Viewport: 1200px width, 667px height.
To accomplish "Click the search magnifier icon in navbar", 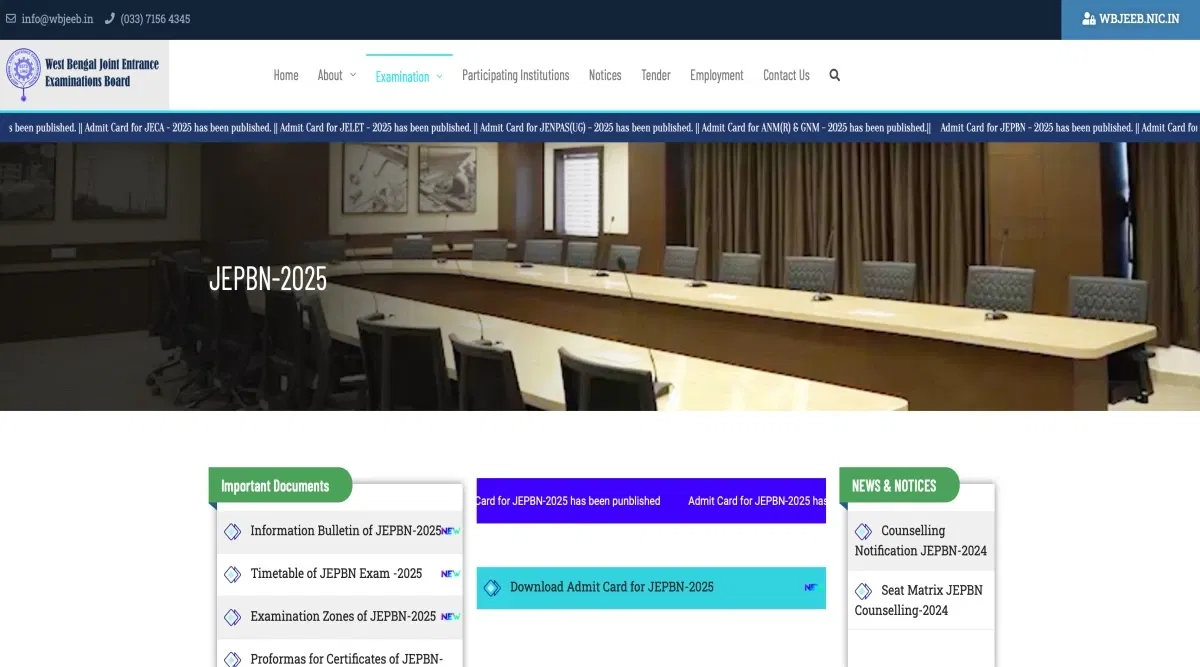I will coord(834,75).
